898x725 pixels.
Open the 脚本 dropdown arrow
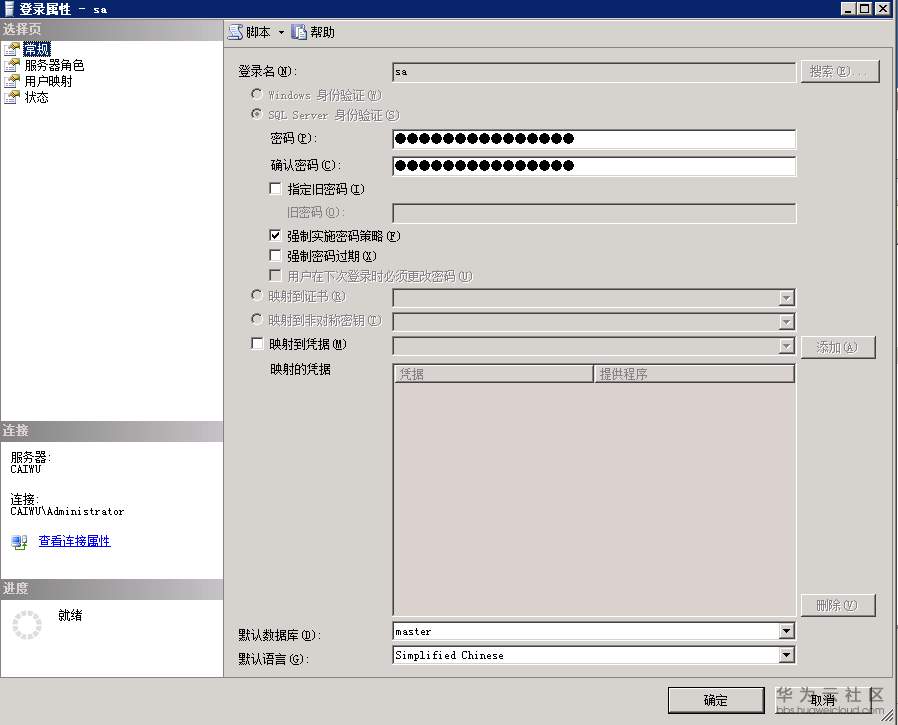(x=281, y=33)
